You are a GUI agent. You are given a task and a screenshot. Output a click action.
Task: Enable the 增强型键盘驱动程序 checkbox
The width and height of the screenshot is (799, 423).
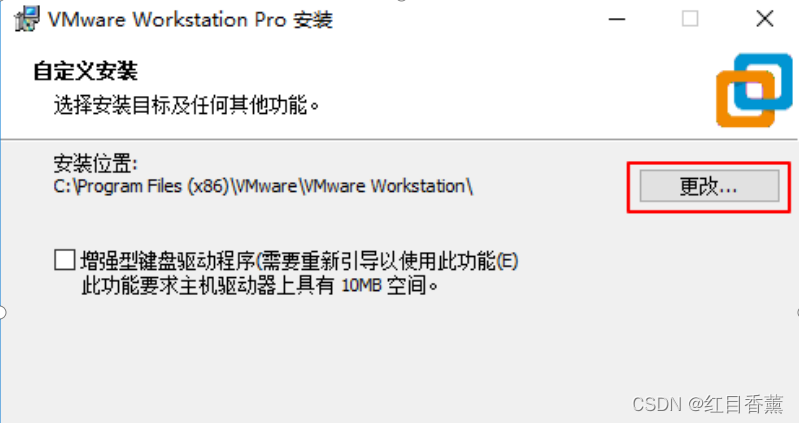(x=65, y=260)
